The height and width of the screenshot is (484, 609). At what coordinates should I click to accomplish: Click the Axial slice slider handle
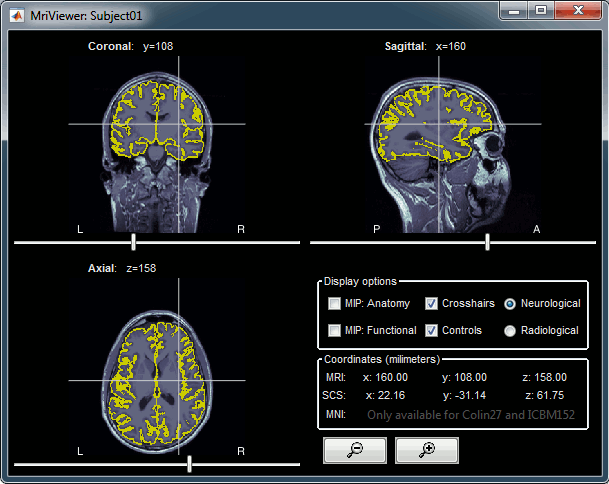[x=189, y=464]
